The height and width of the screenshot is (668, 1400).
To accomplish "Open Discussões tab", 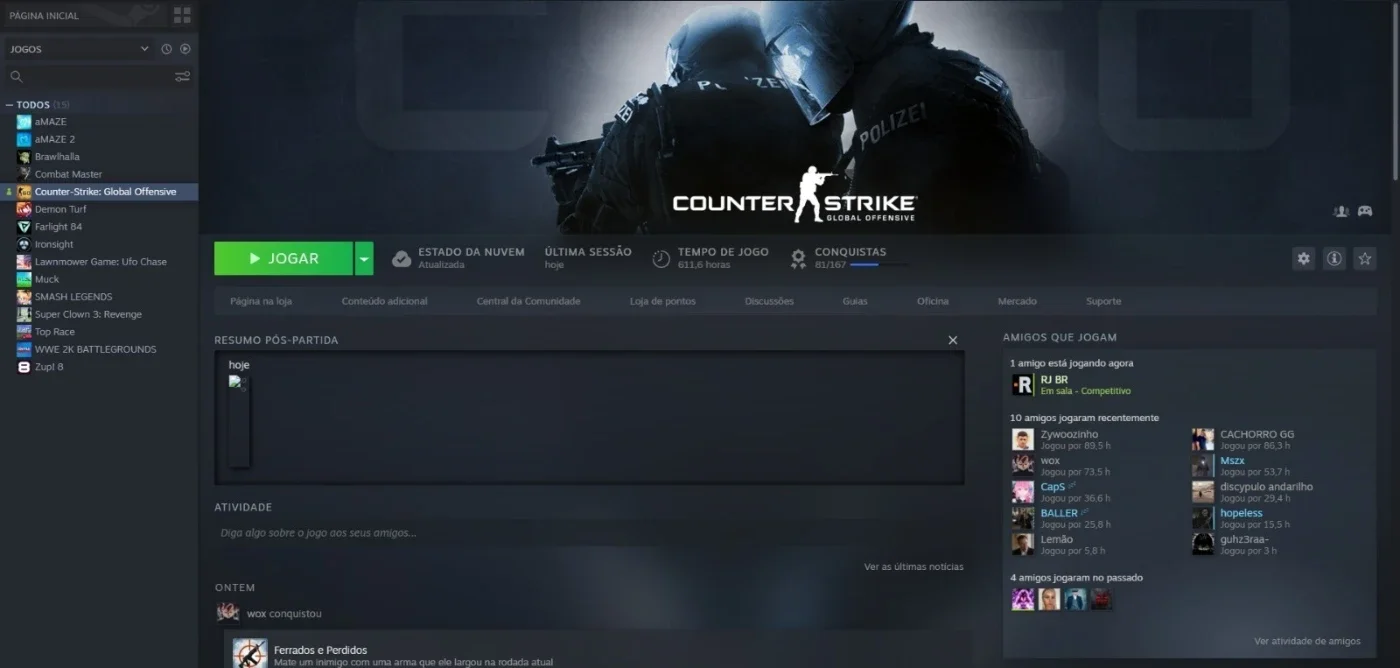I will click(769, 301).
